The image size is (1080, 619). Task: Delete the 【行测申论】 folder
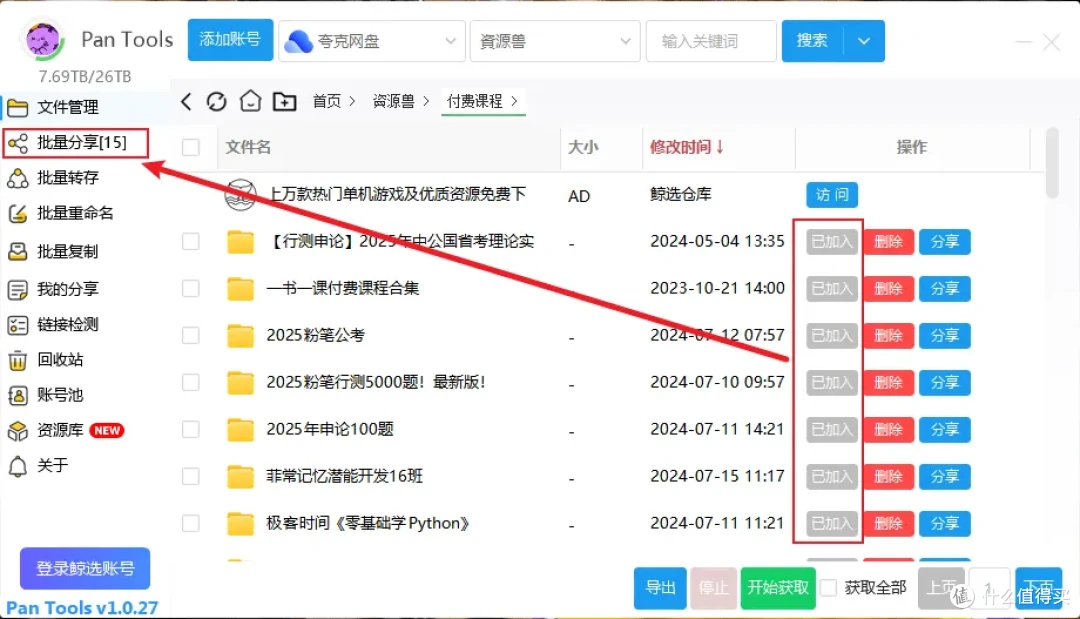tap(889, 242)
